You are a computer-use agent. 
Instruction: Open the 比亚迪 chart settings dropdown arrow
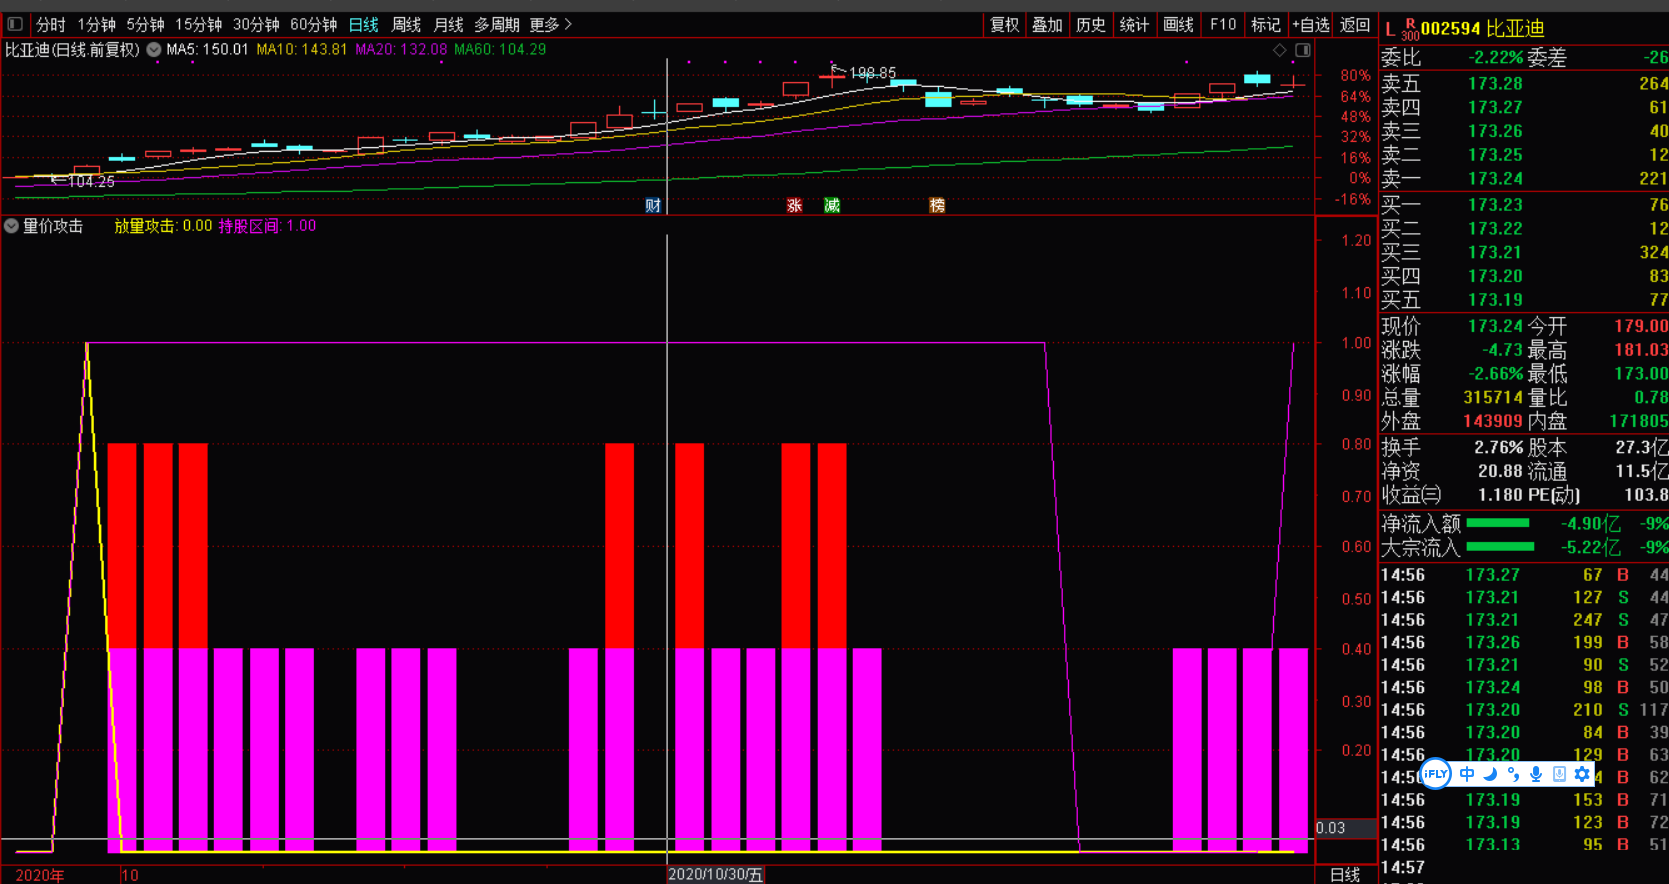point(154,49)
